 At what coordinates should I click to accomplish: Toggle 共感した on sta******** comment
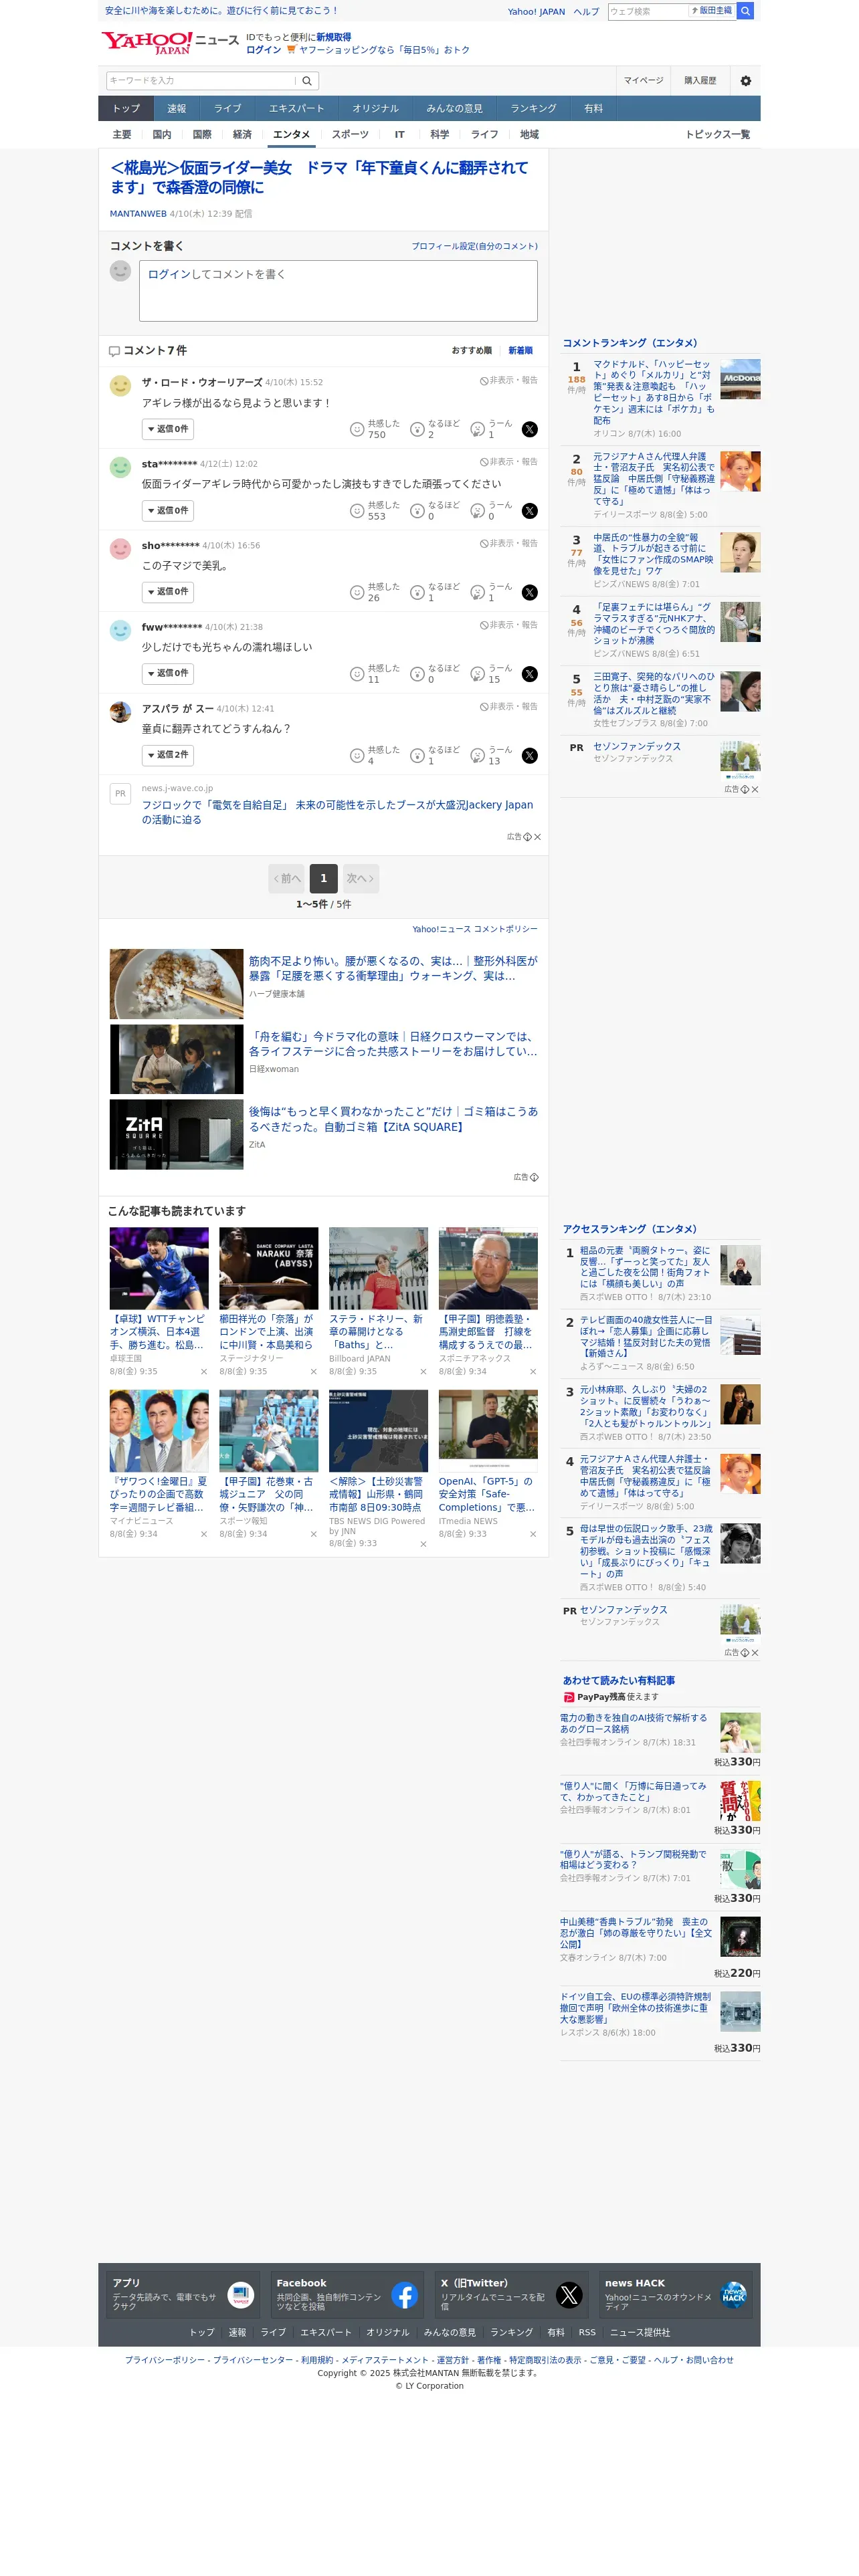pos(375,511)
